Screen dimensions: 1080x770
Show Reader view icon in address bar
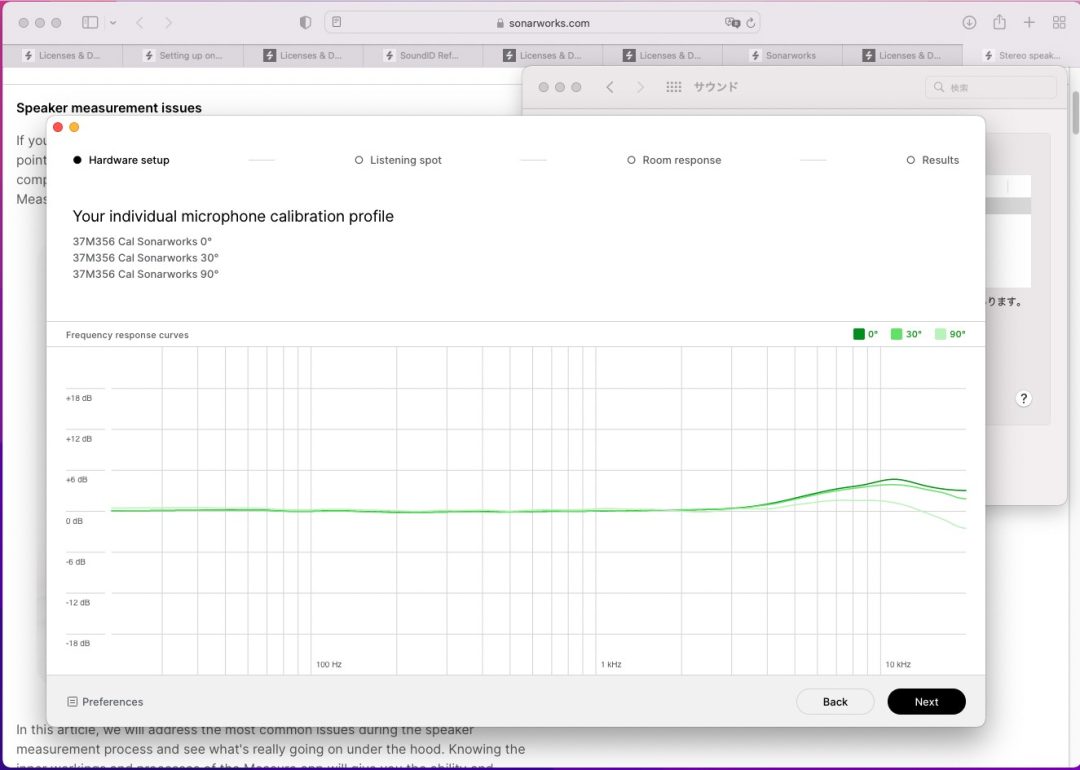pyautogui.click(x=337, y=22)
